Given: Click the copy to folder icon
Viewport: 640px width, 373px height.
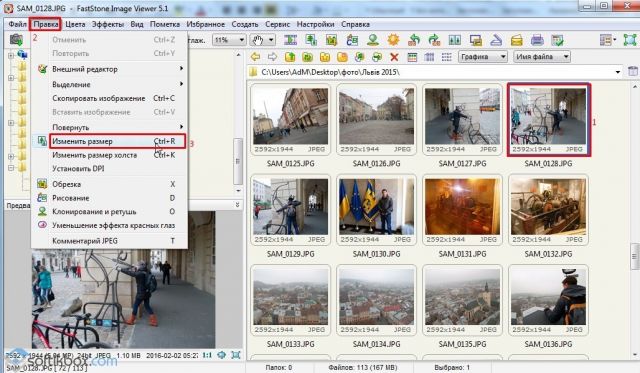Looking at the screenshot, I should tap(360, 57).
